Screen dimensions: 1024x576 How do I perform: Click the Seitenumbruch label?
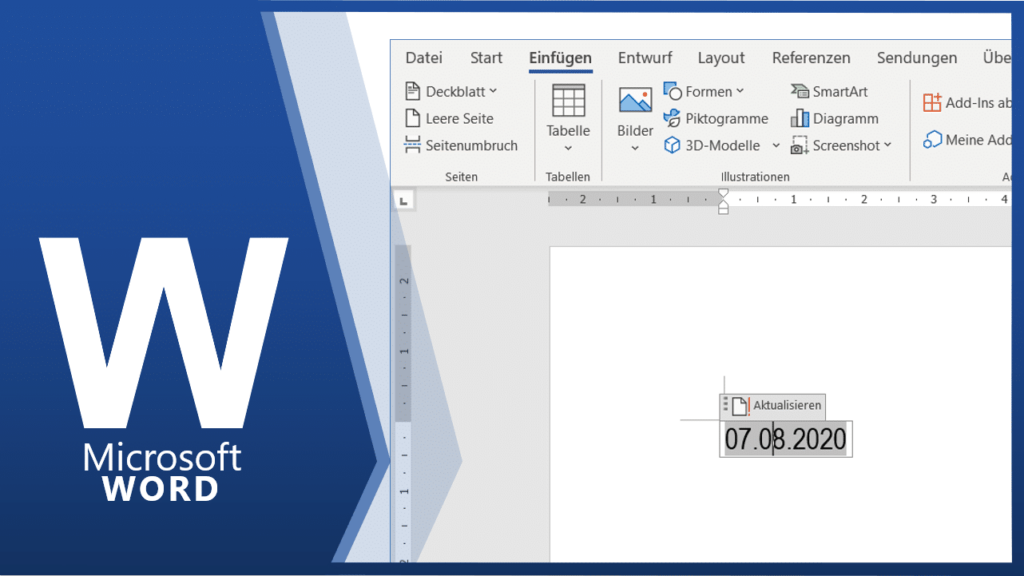pyautogui.click(x=472, y=146)
